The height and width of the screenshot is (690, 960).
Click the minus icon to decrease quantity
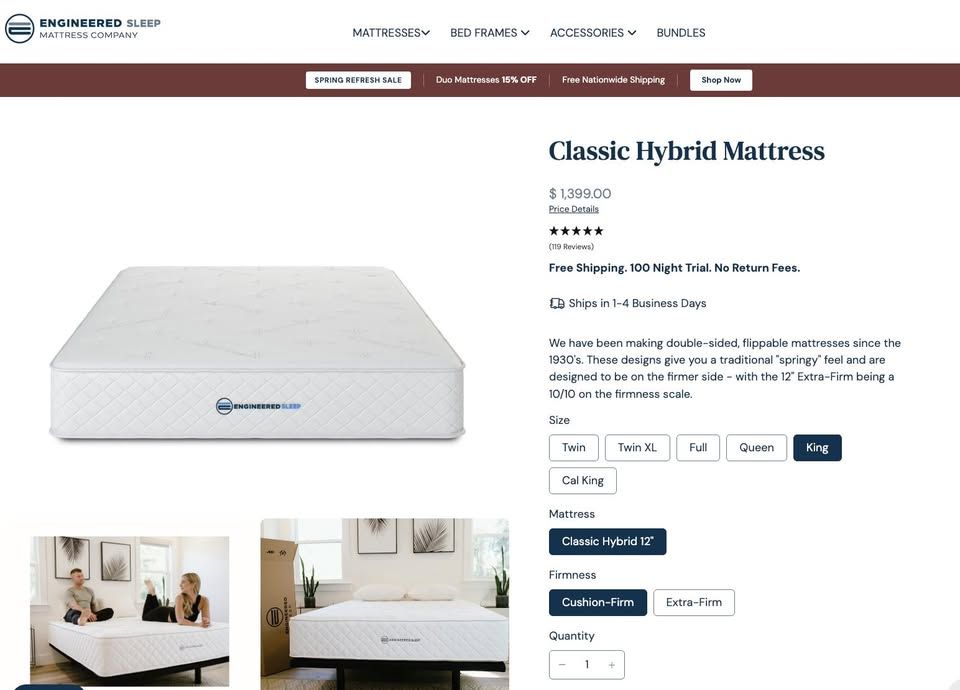pos(562,665)
